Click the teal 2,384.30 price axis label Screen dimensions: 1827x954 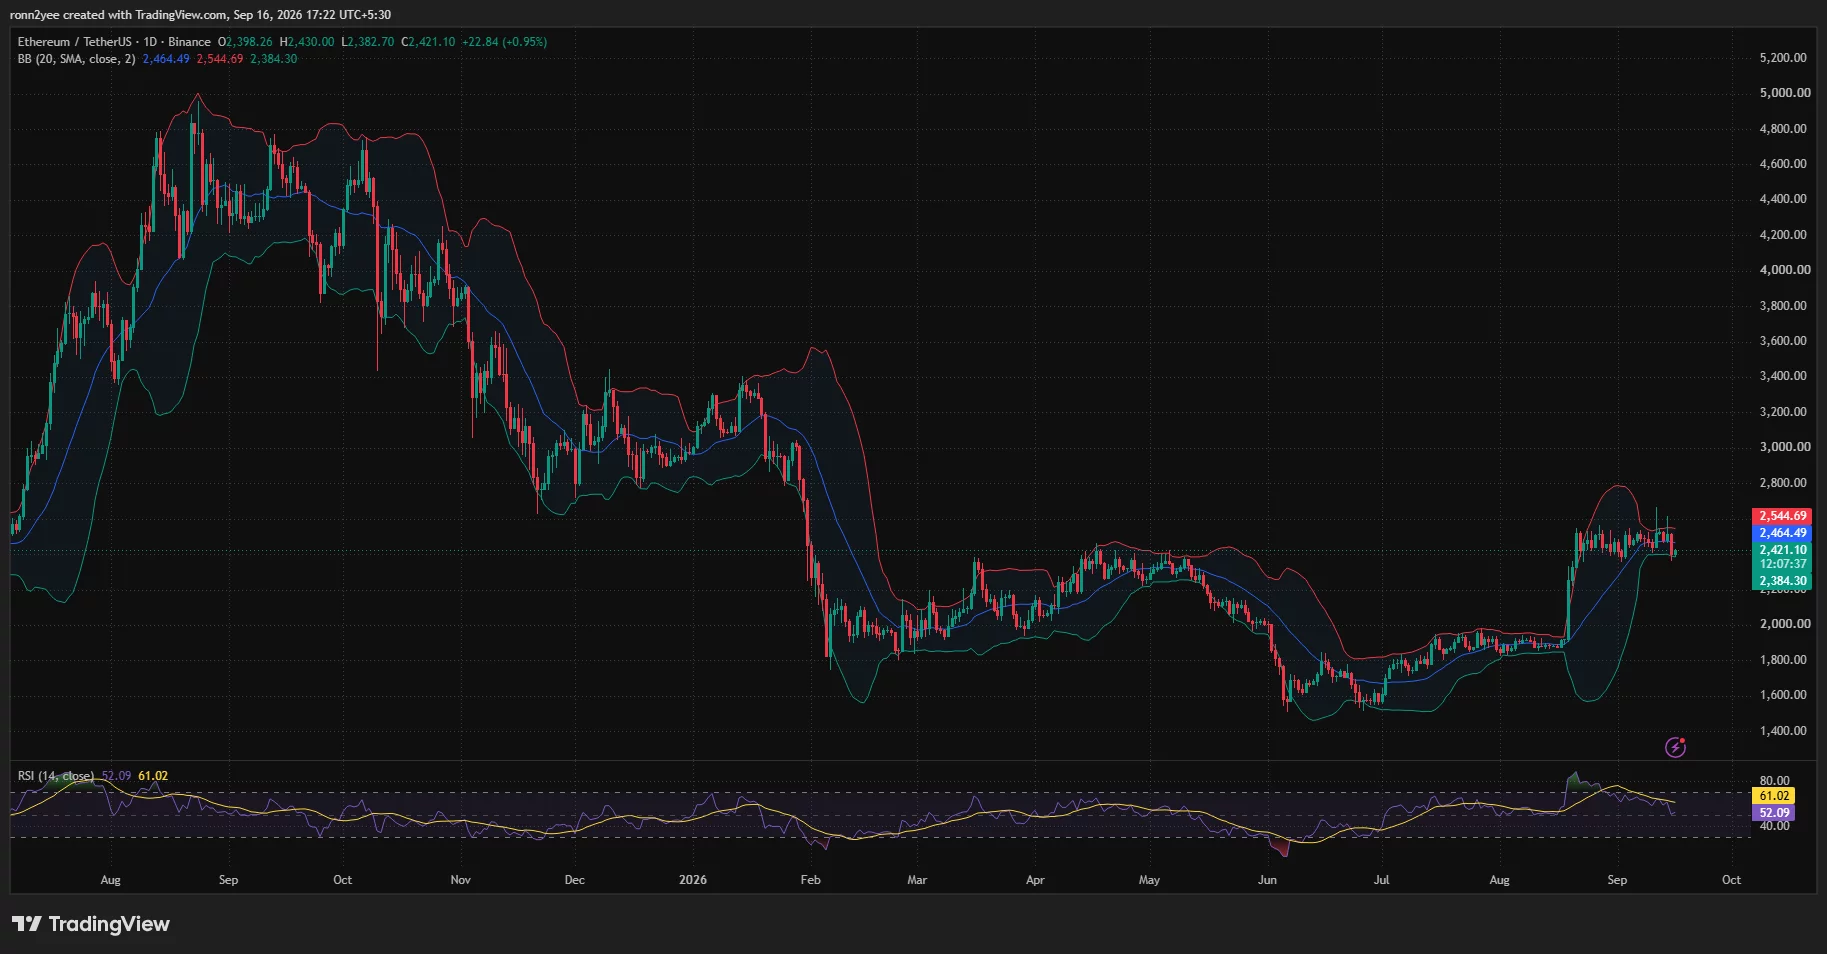pyautogui.click(x=1782, y=581)
